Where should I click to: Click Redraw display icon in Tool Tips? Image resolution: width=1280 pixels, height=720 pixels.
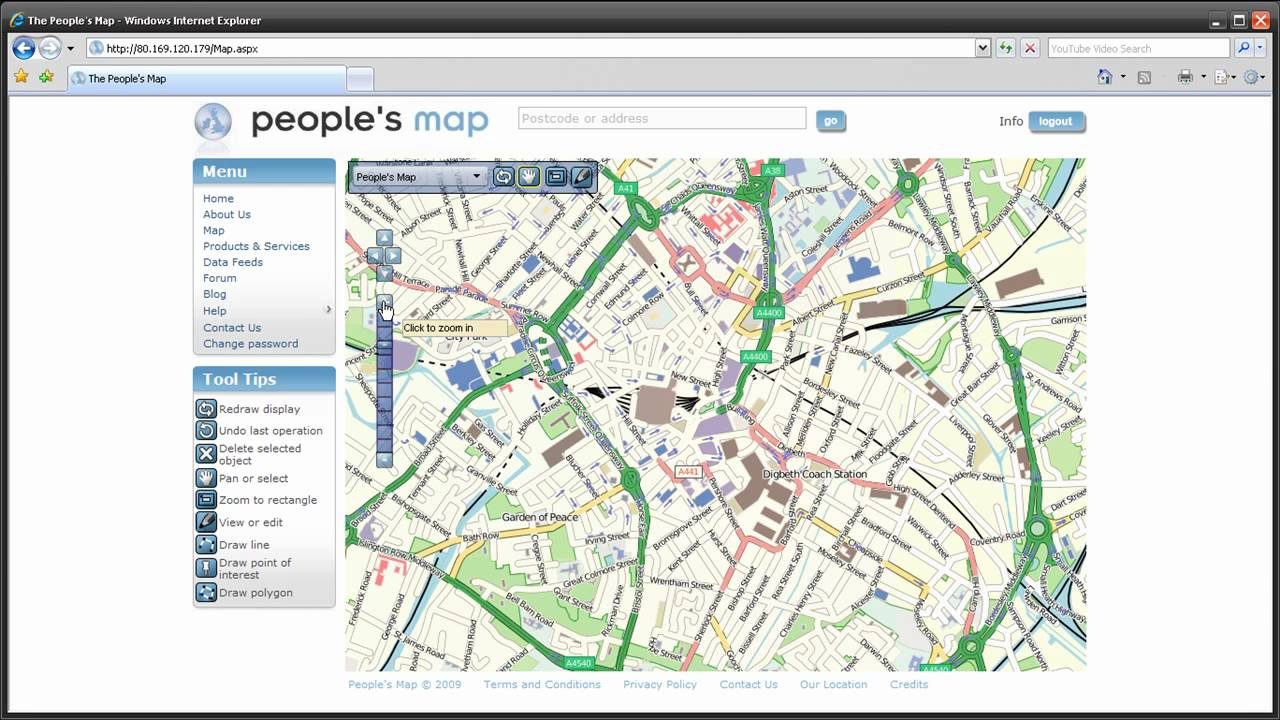point(206,409)
